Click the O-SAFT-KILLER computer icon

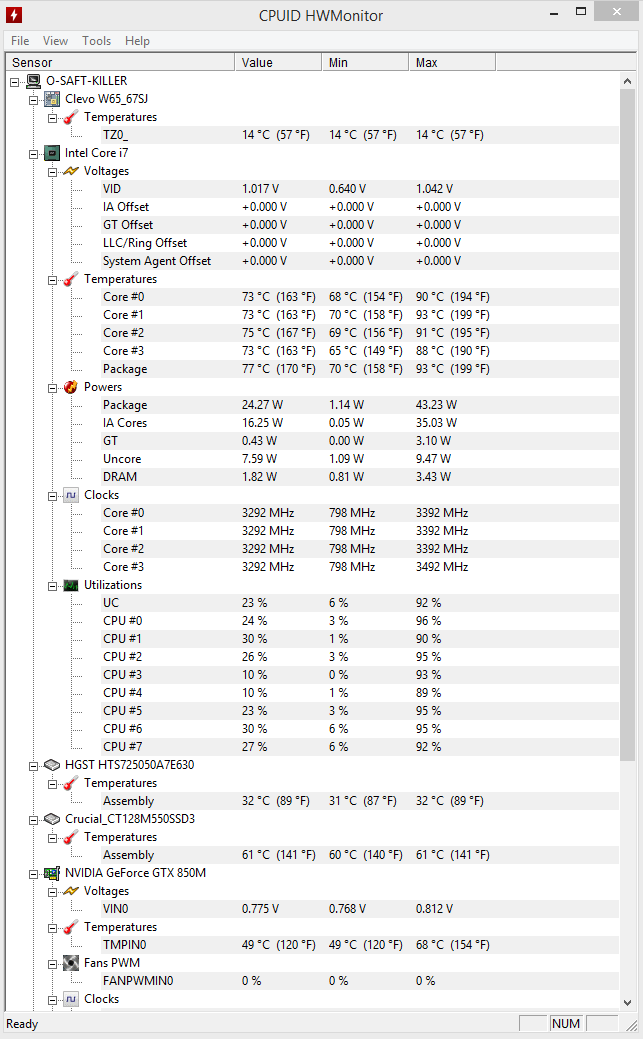pyautogui.click(x=33, y=81)
